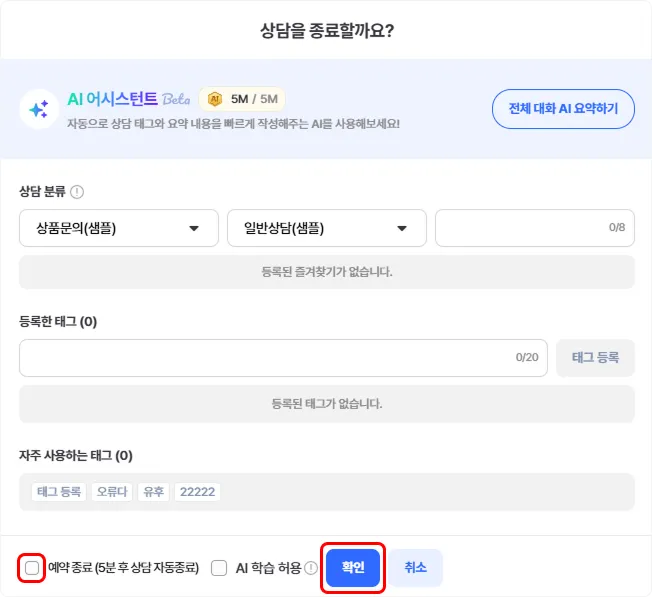Click the AI assistant sparkle icon
652x597 pixels.
point(40,109)
